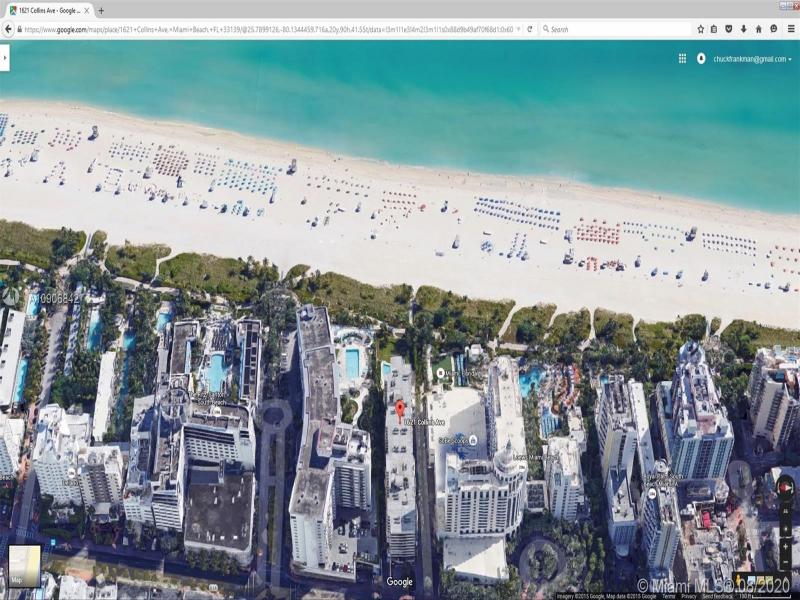
Task: Click the compass to reset map rotation
Action: [785, 489]
